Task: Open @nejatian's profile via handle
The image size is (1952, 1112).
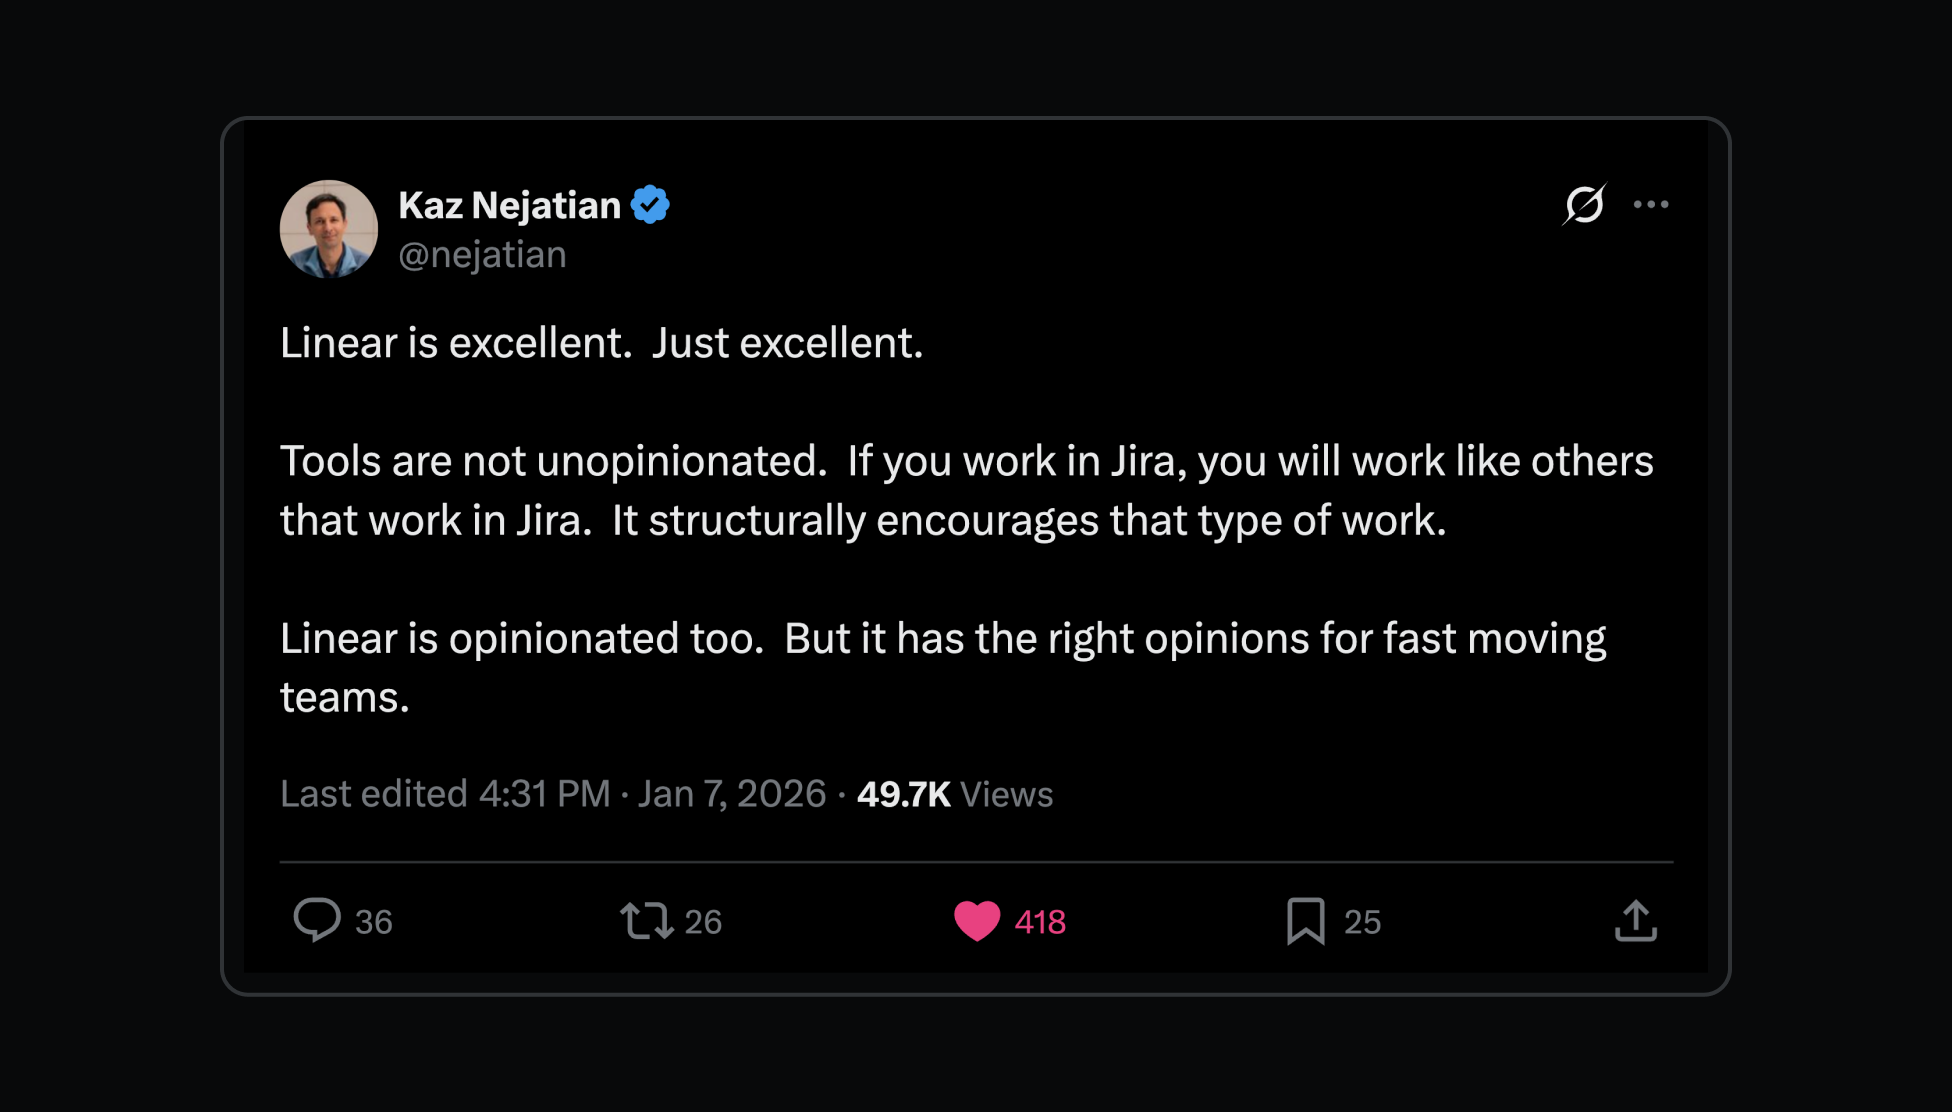Action: coord(481,254)
